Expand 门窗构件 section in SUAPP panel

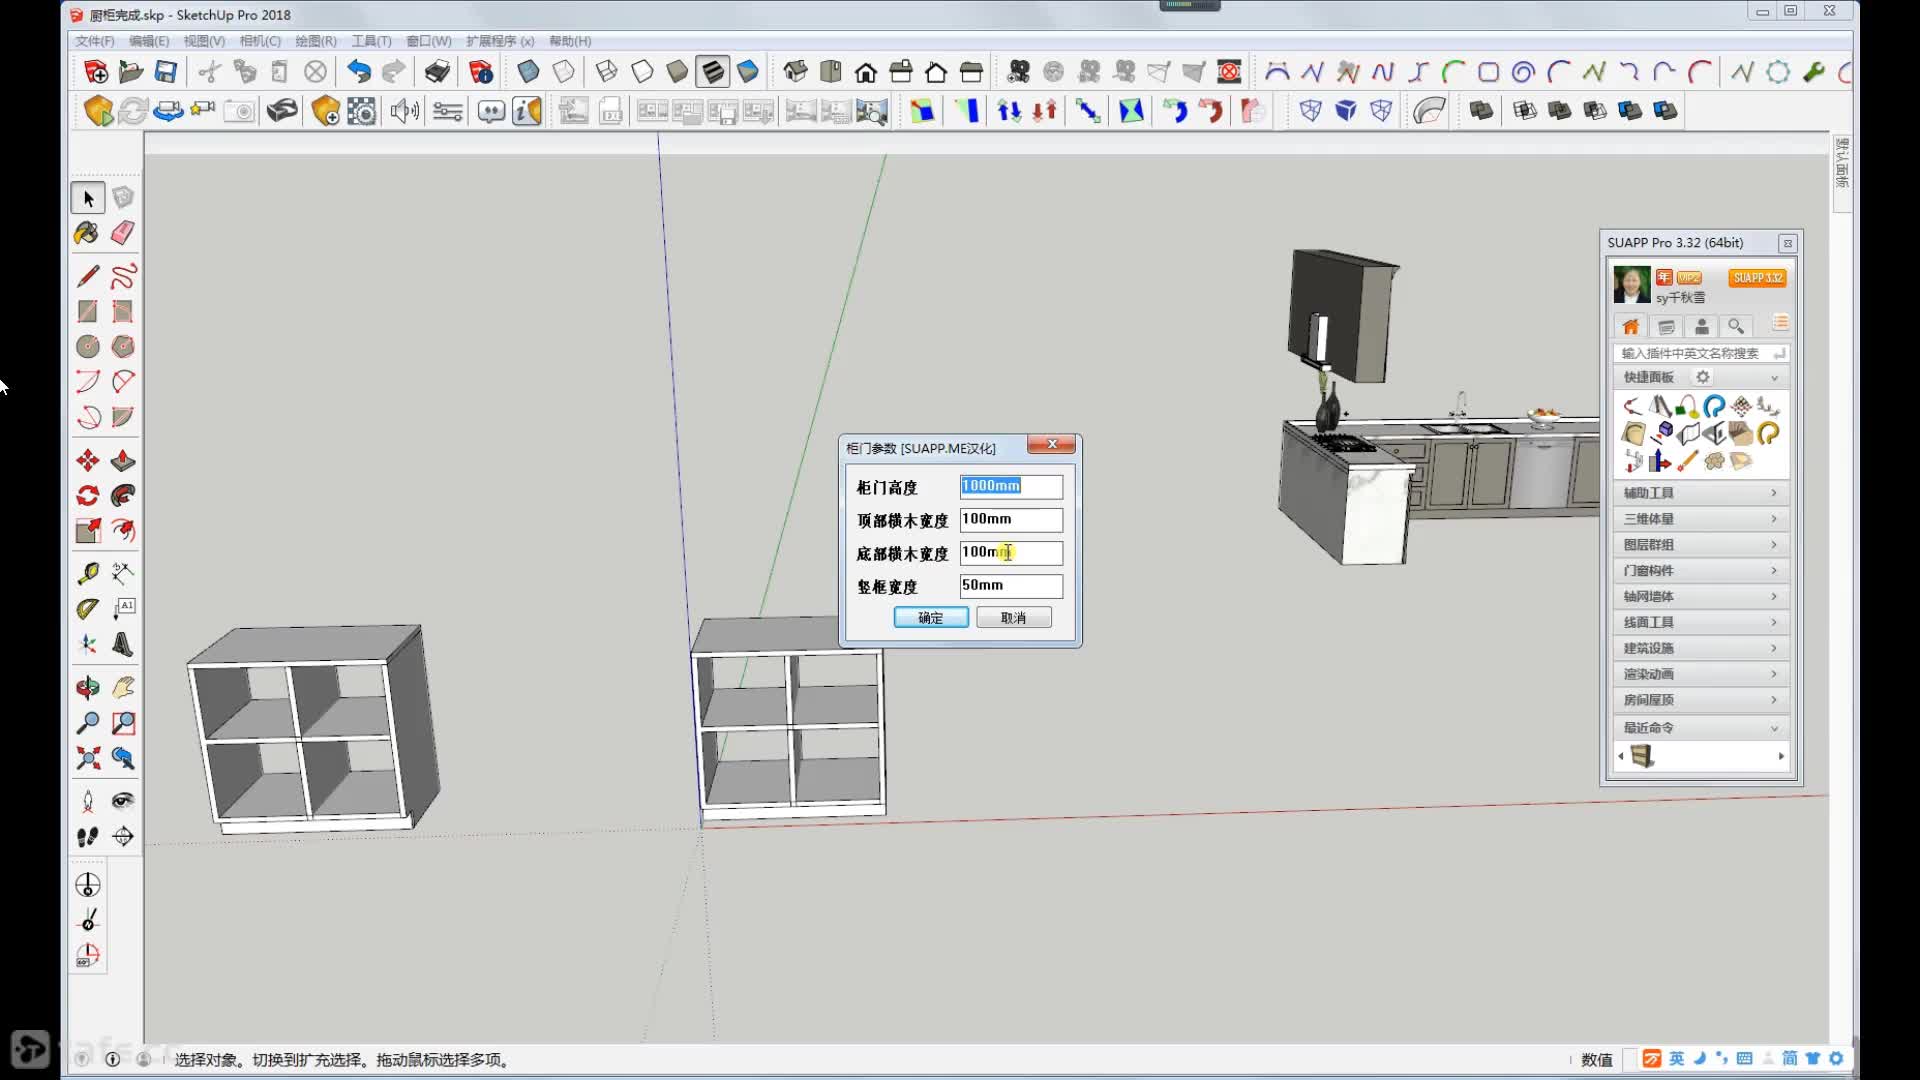[1701, 570]
